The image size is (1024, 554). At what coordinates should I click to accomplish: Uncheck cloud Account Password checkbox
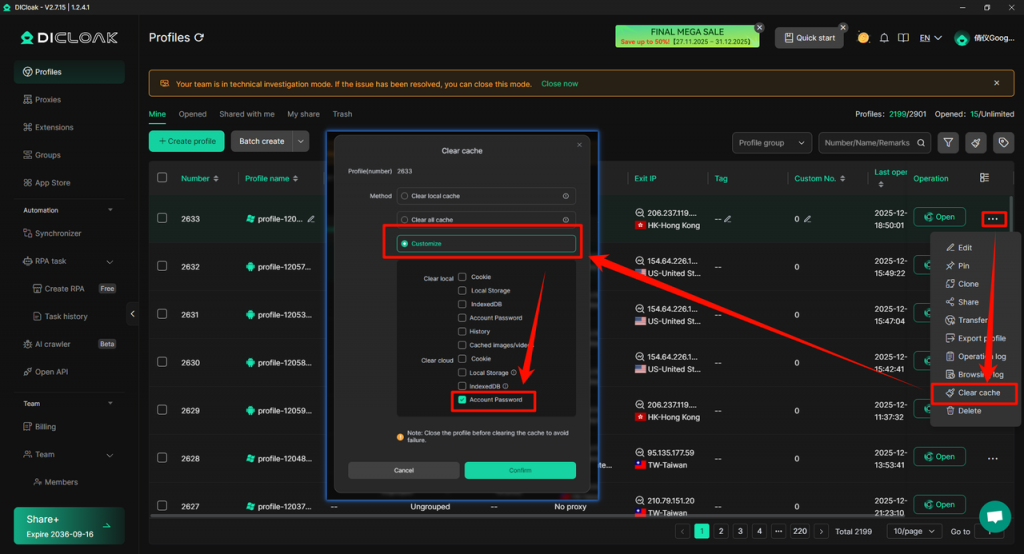click(x=462, y=400)
